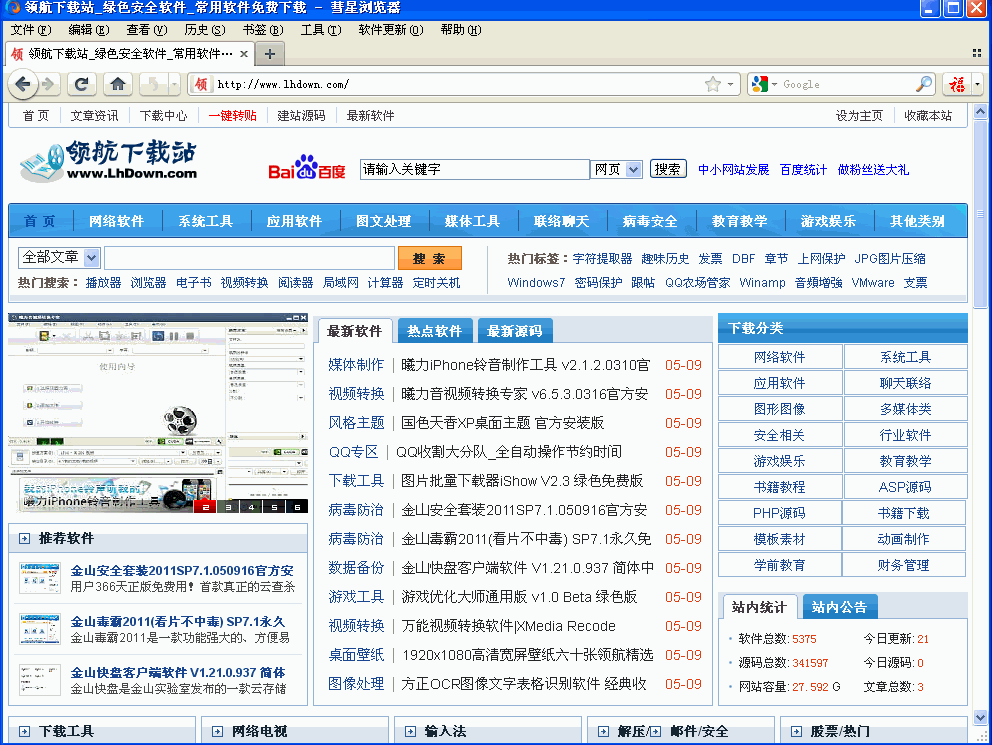Viewport: 992px width, 745px height.
Task: Open the 全部文章 category dropdown
Action: (x=59, y=257)
